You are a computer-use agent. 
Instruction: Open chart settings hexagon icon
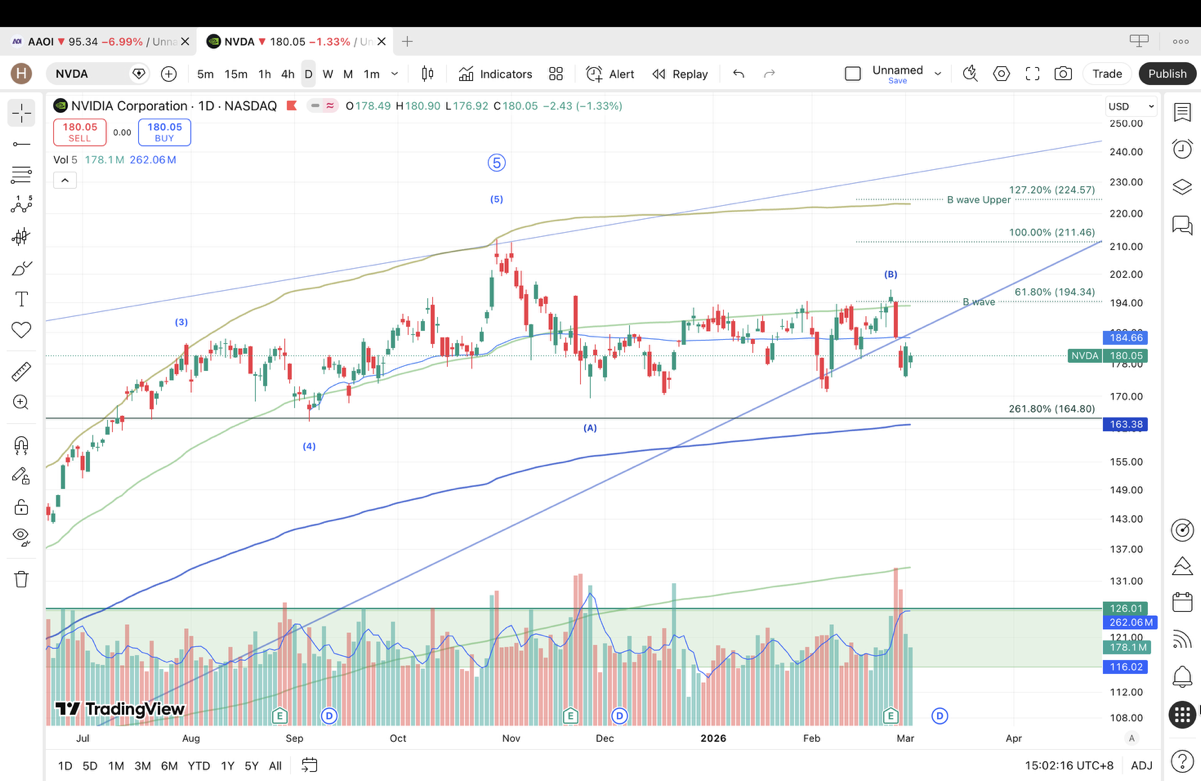[1001, 74]
